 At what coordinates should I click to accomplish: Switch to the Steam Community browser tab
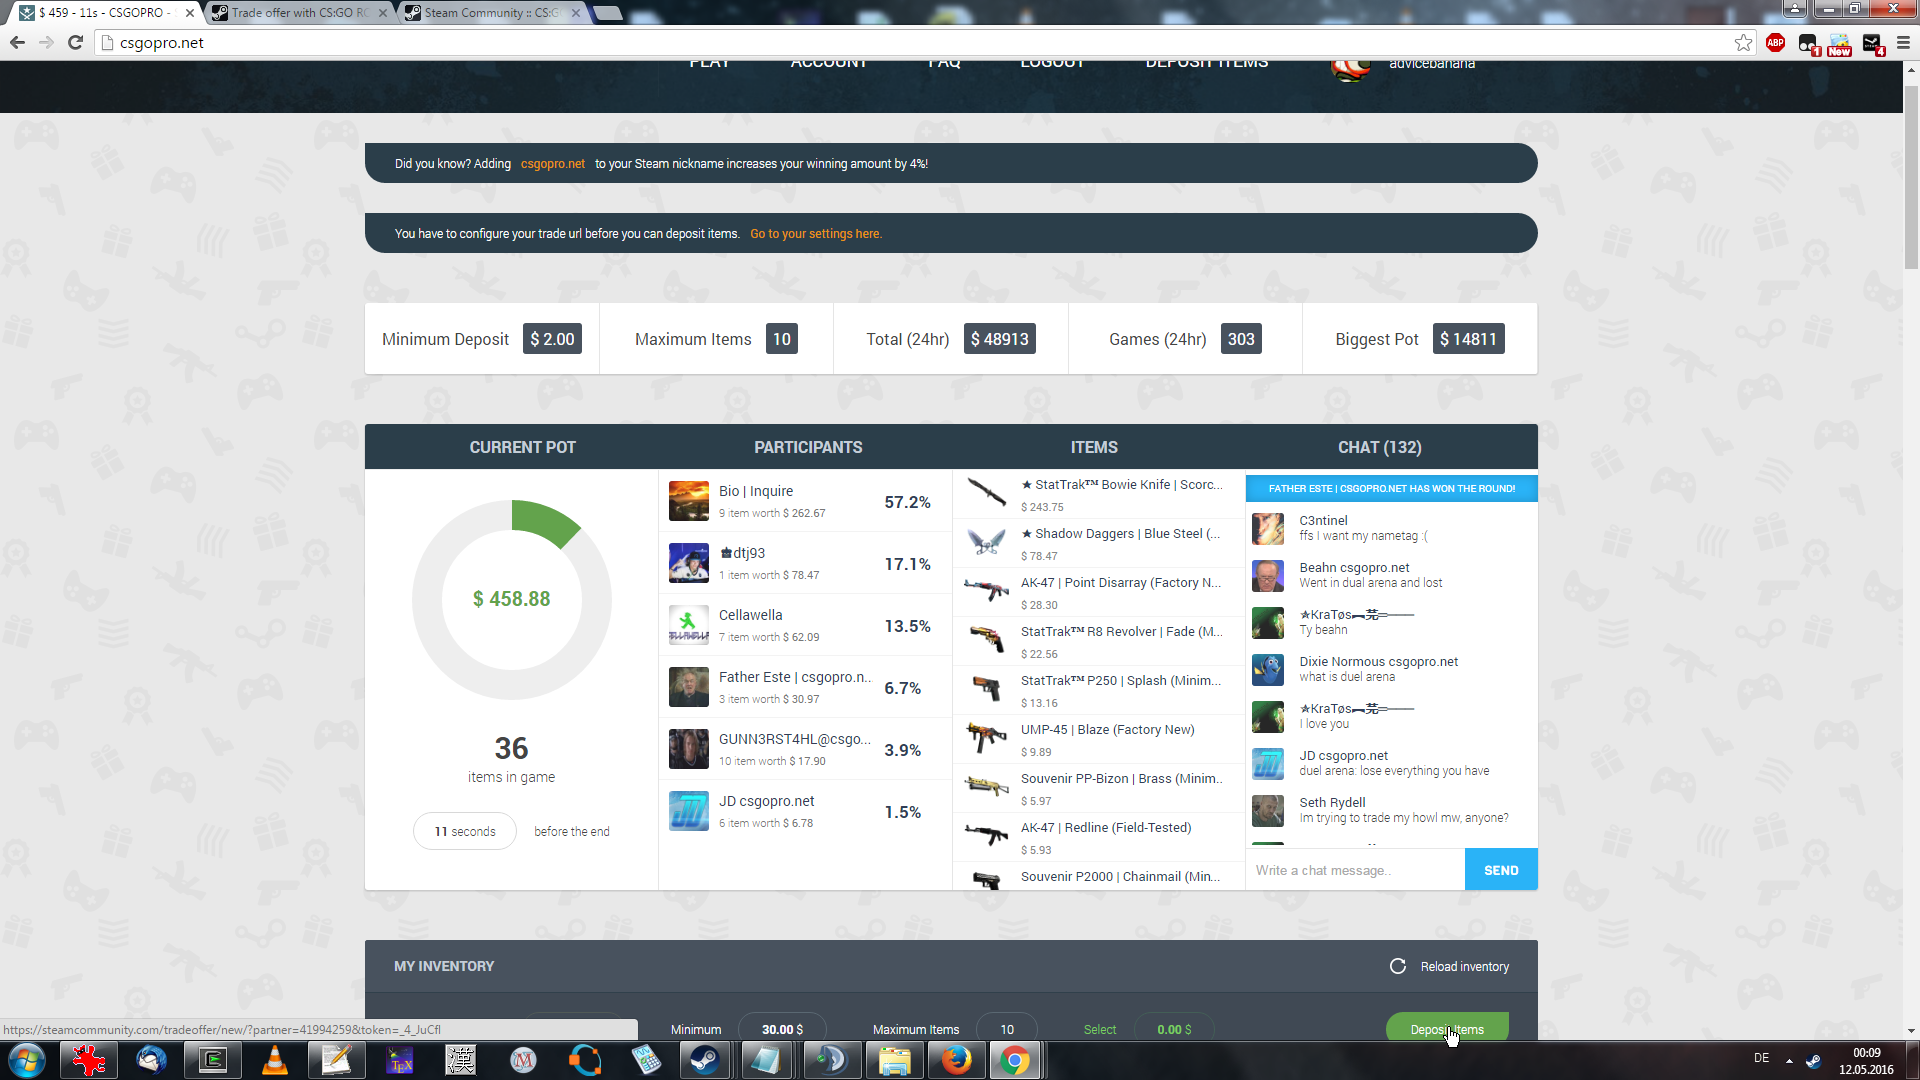tap(490, 13)
